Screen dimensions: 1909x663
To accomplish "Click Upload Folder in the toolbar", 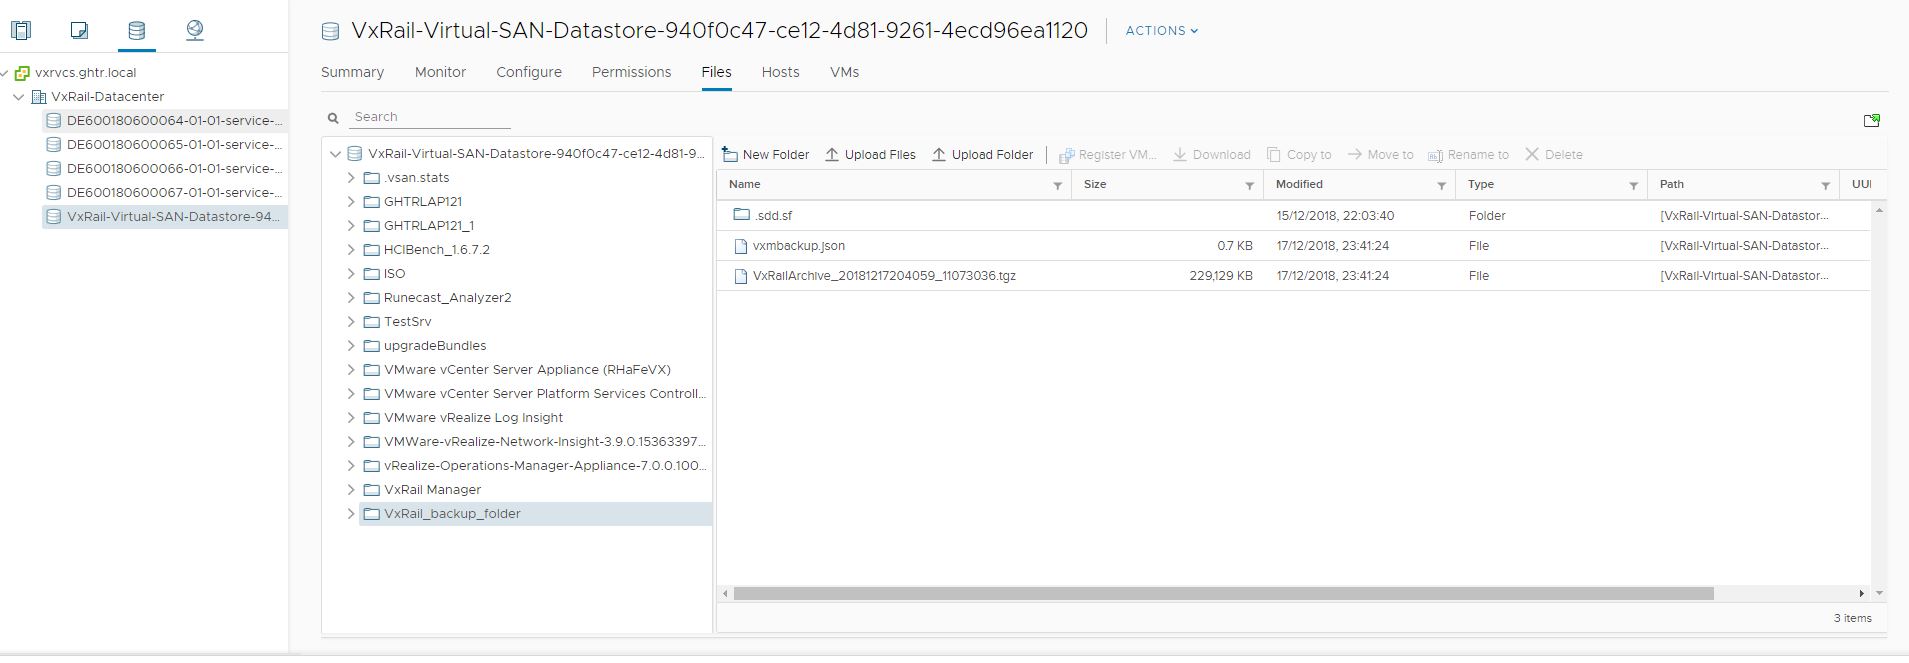I will pos(982,154).
